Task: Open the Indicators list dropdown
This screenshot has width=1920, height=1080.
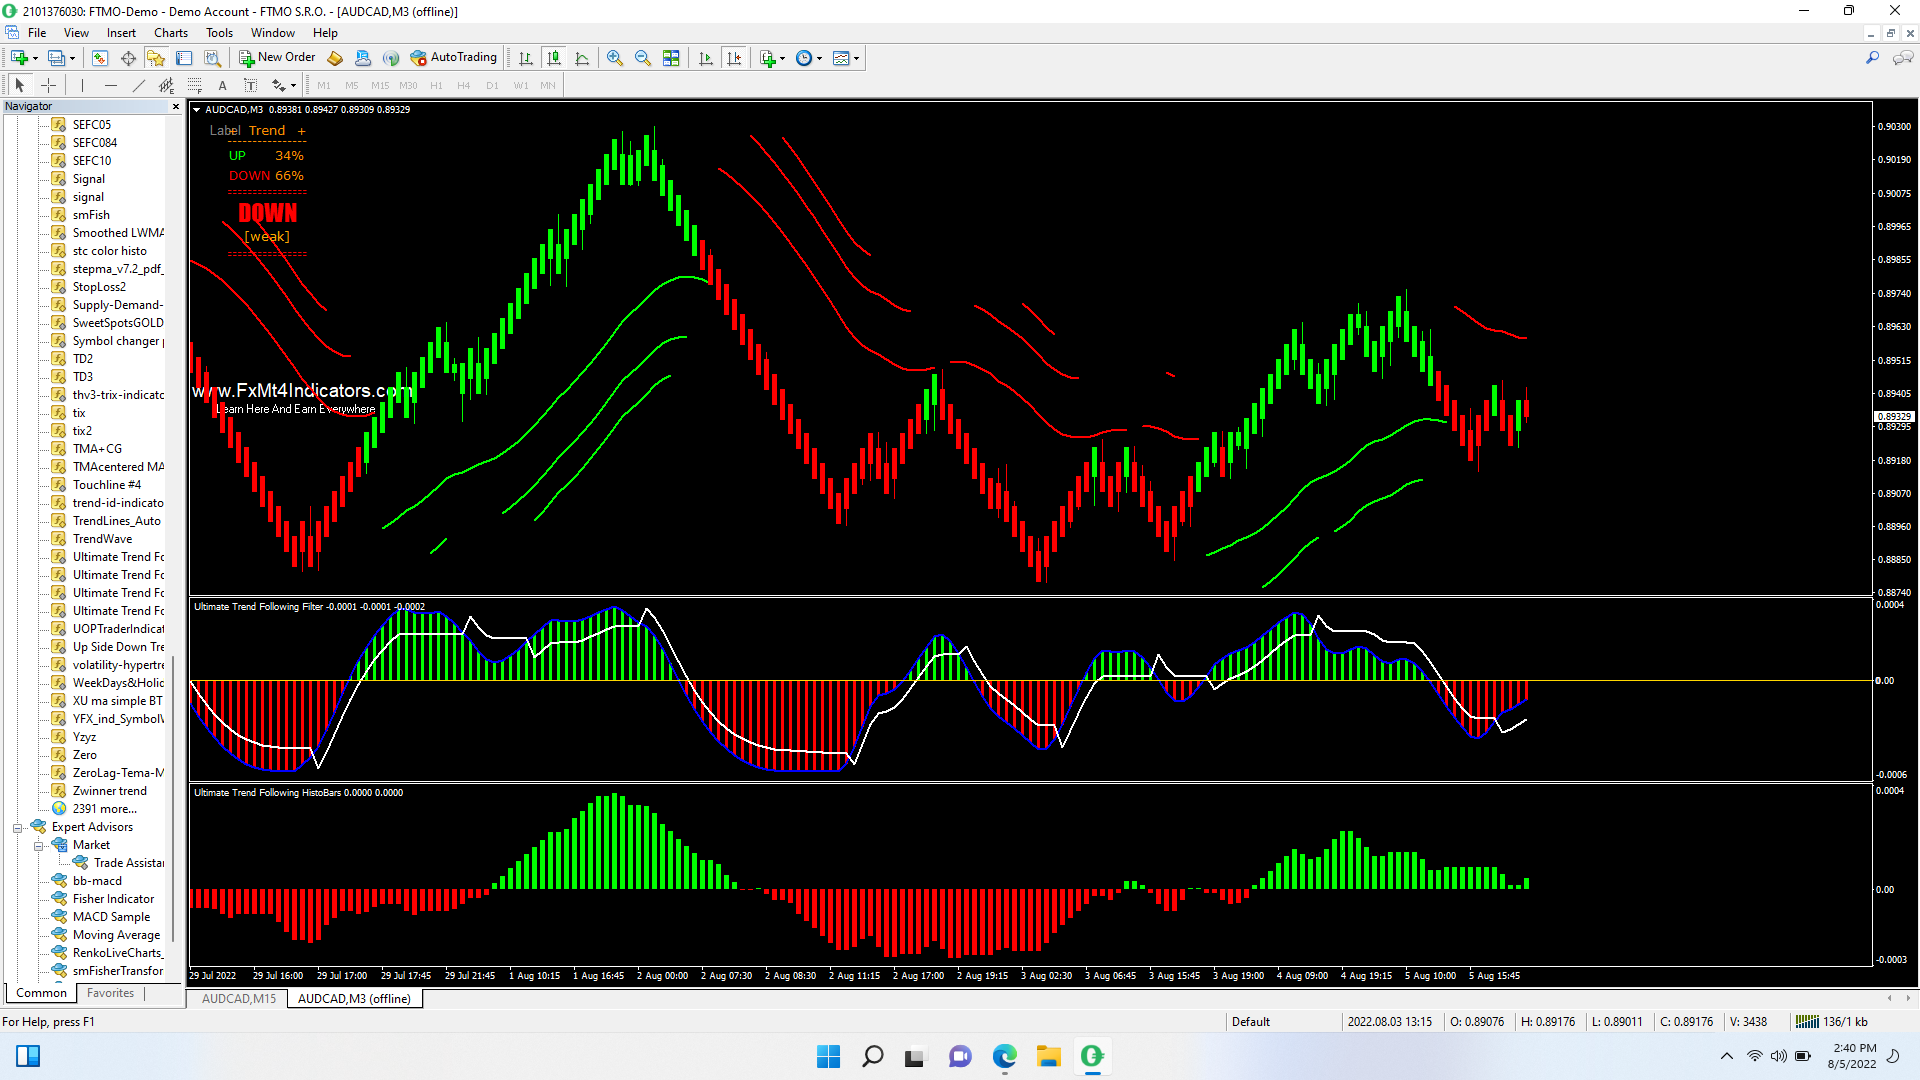Action: [772, 58]
